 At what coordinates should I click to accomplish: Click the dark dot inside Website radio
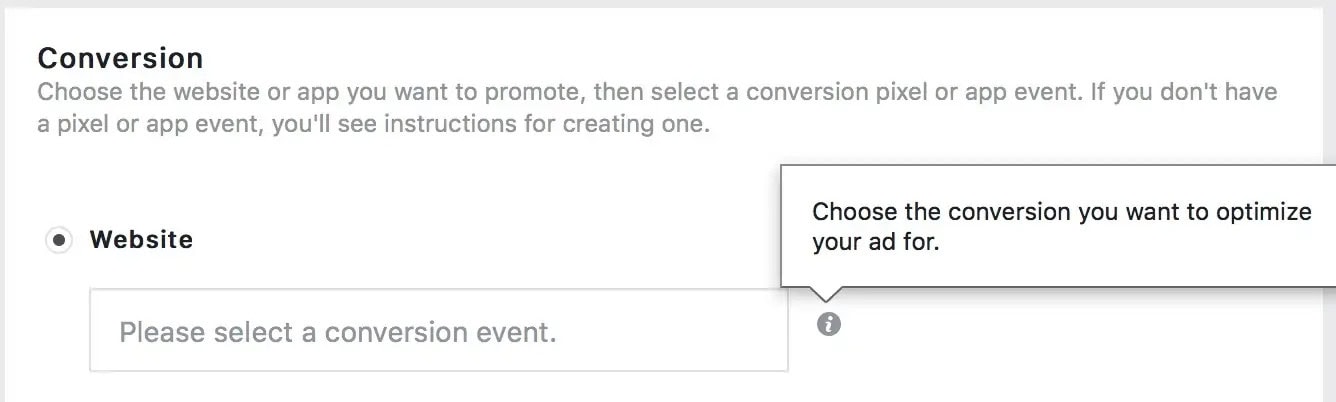pos(59,241)
